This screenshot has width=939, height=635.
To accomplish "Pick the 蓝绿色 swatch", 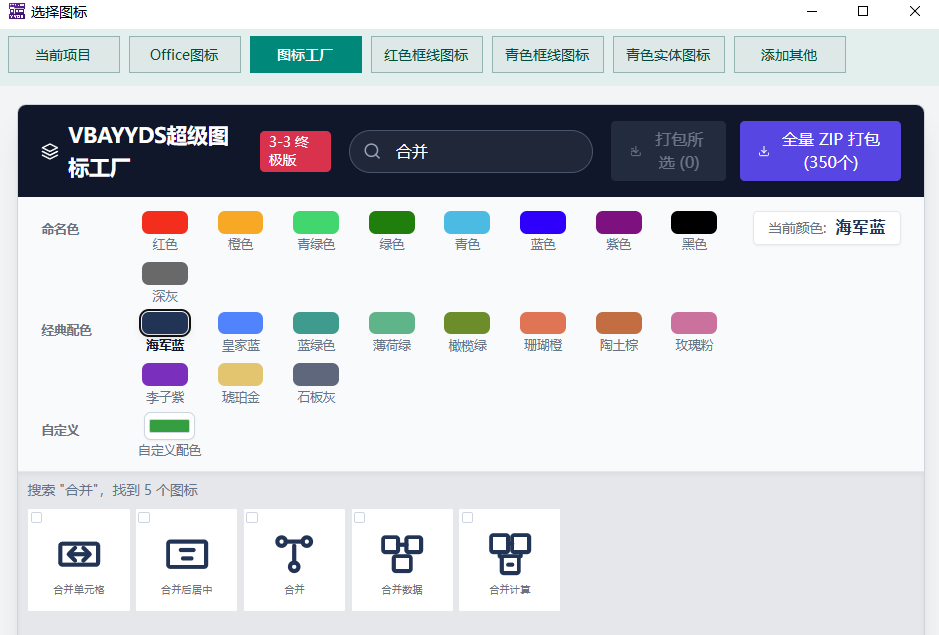I will [316, 323].
